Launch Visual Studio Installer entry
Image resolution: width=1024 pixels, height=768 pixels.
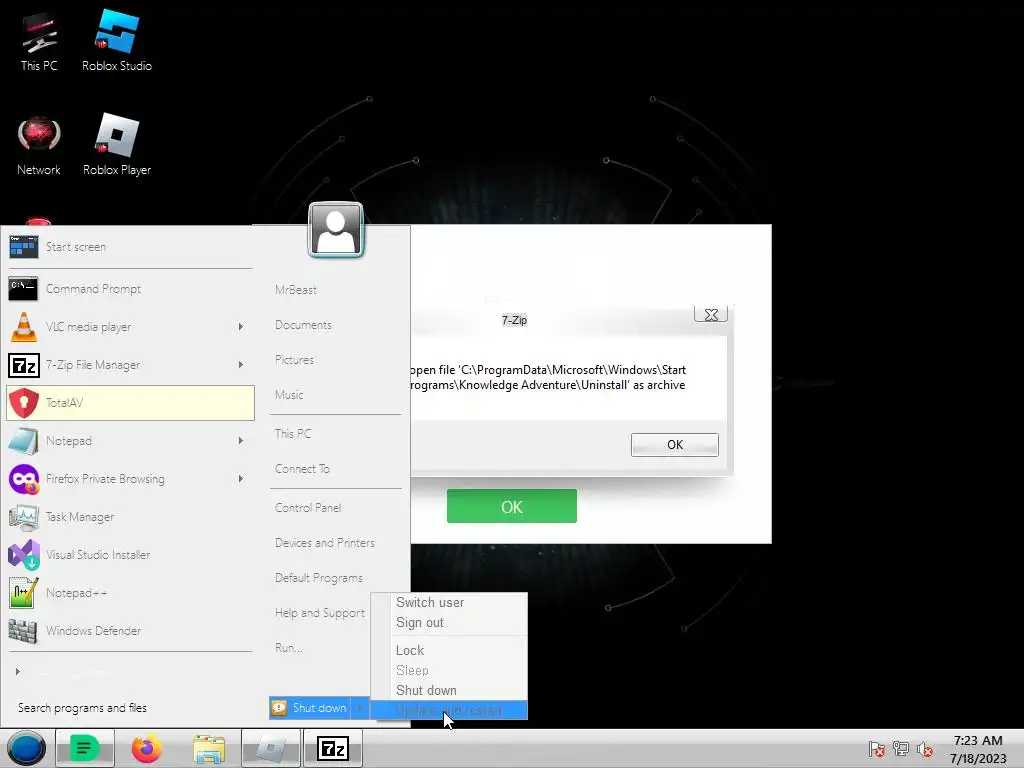tap(130, 554)
